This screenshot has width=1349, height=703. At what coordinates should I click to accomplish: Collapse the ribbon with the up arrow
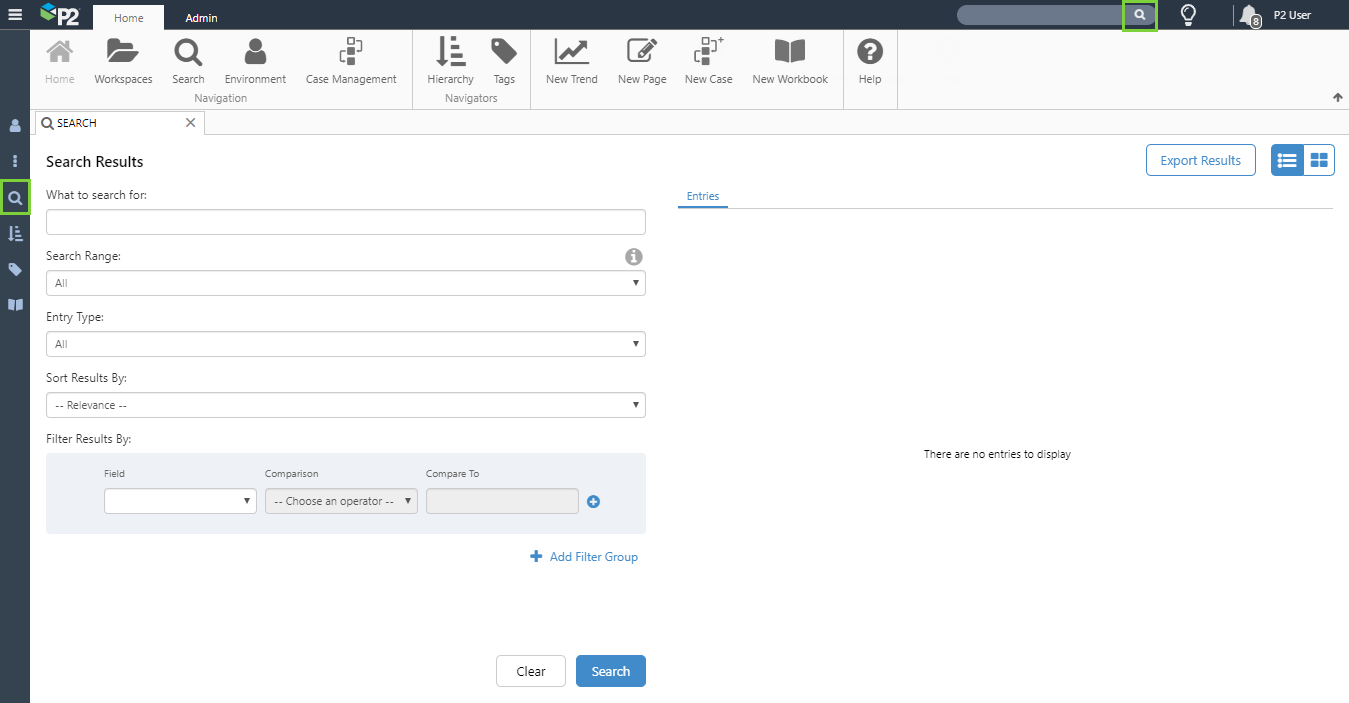tap(1337, 97)
